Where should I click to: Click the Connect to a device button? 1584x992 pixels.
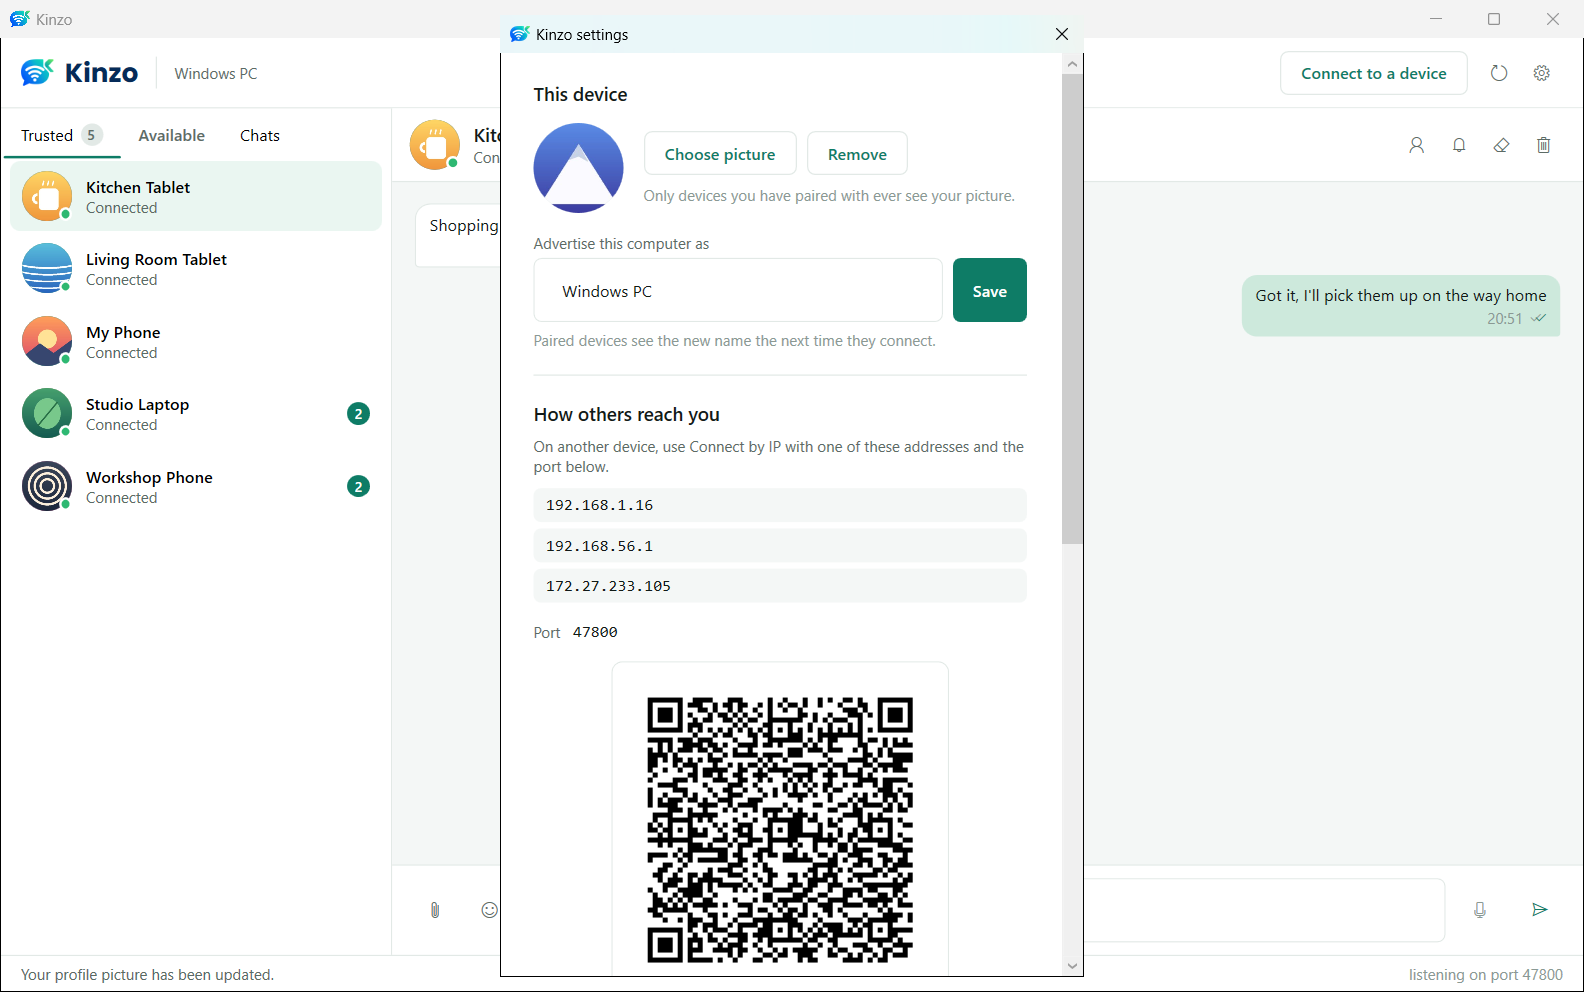tap(1374, 73)
